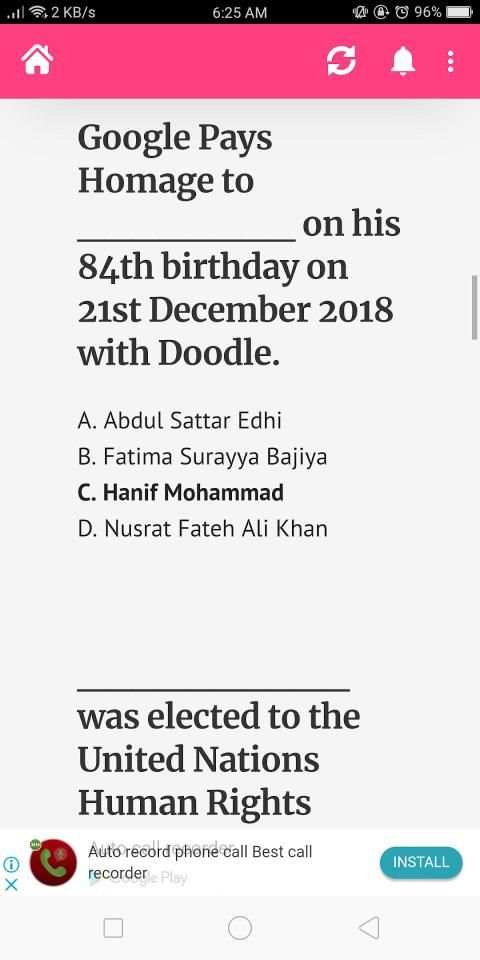Select option D. Nusrat Fateh Ali Khan
The width and height of the screenshot is (480, 960).
203,528
